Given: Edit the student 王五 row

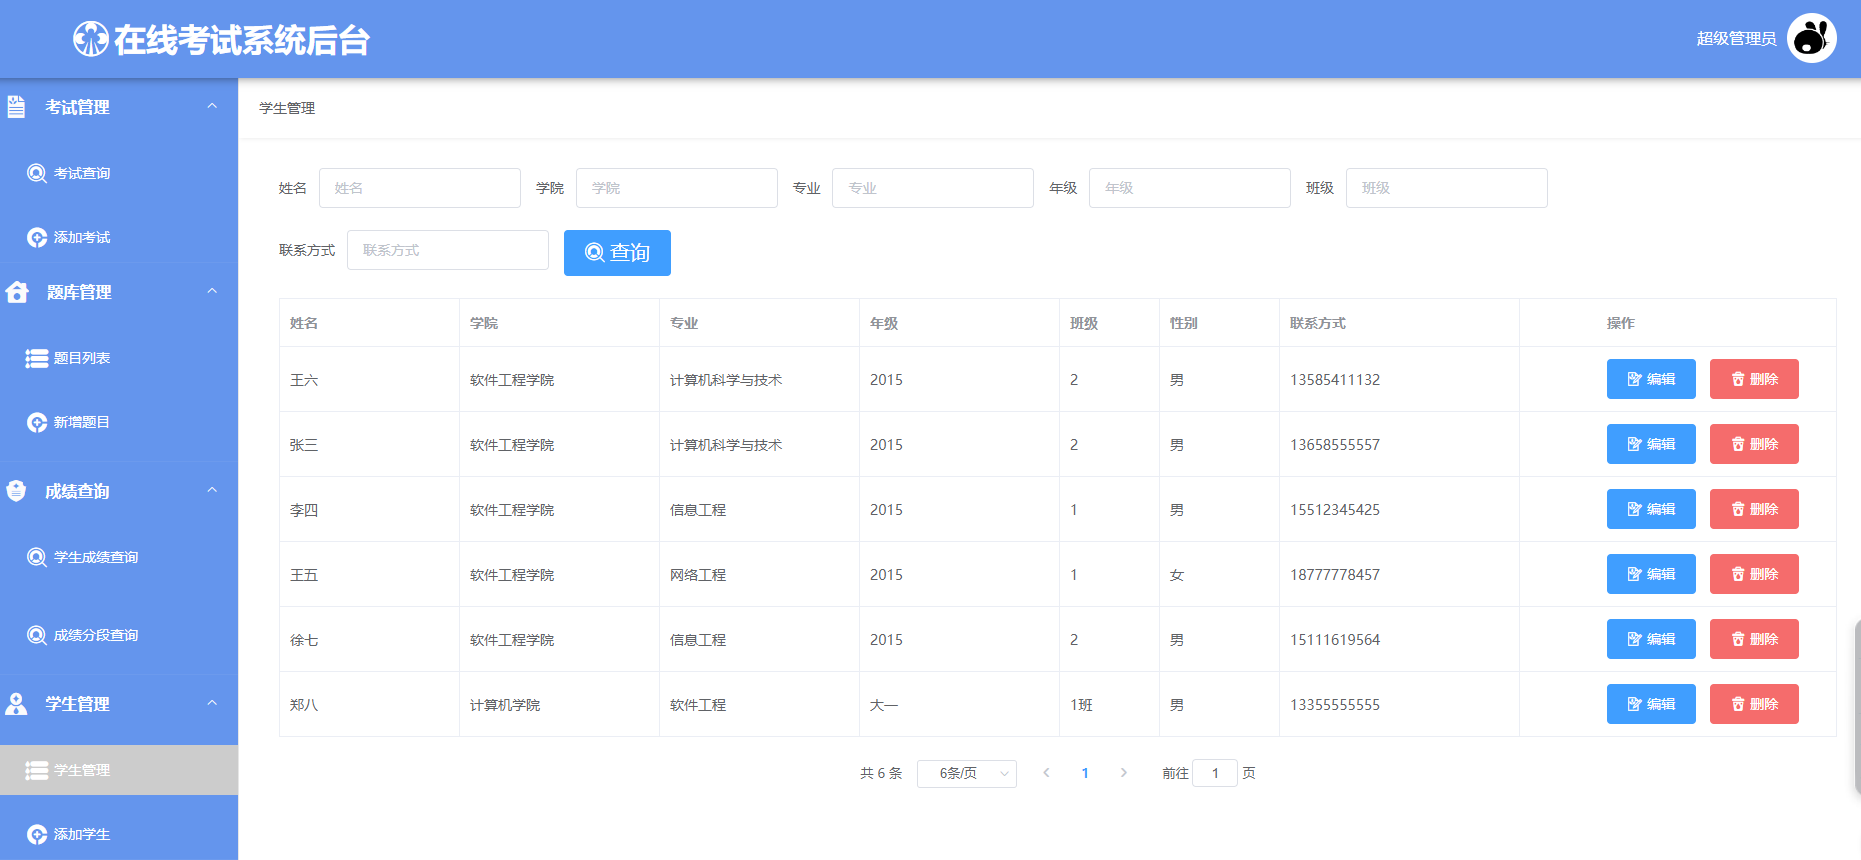Looking at the screenshot, I should click(x=1651, y=574).
